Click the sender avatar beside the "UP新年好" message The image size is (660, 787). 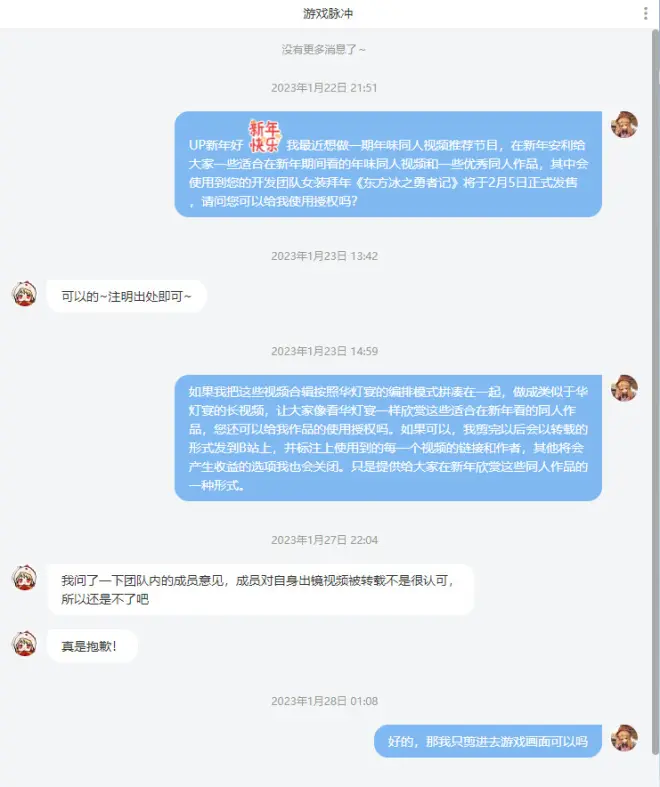[624, 124]
